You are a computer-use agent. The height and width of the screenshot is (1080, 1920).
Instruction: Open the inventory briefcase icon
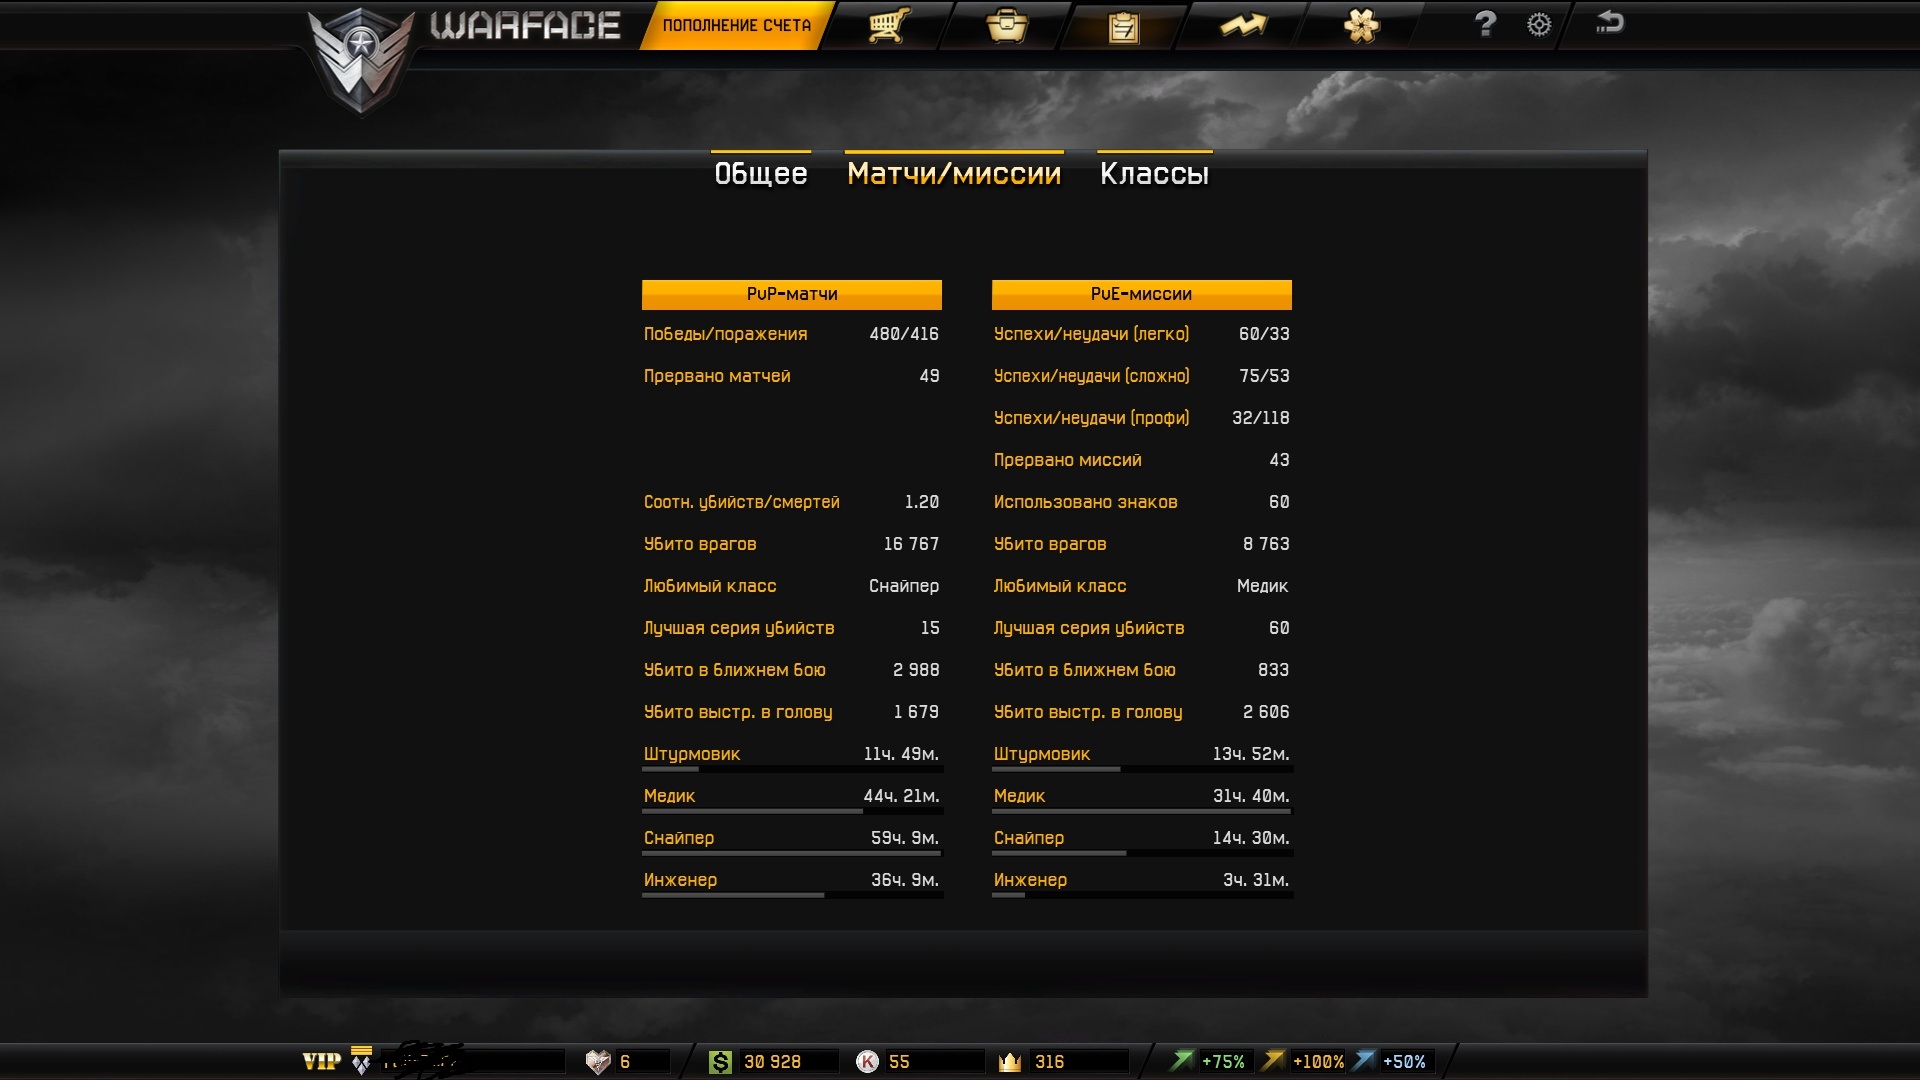[x=1006, y=25]
